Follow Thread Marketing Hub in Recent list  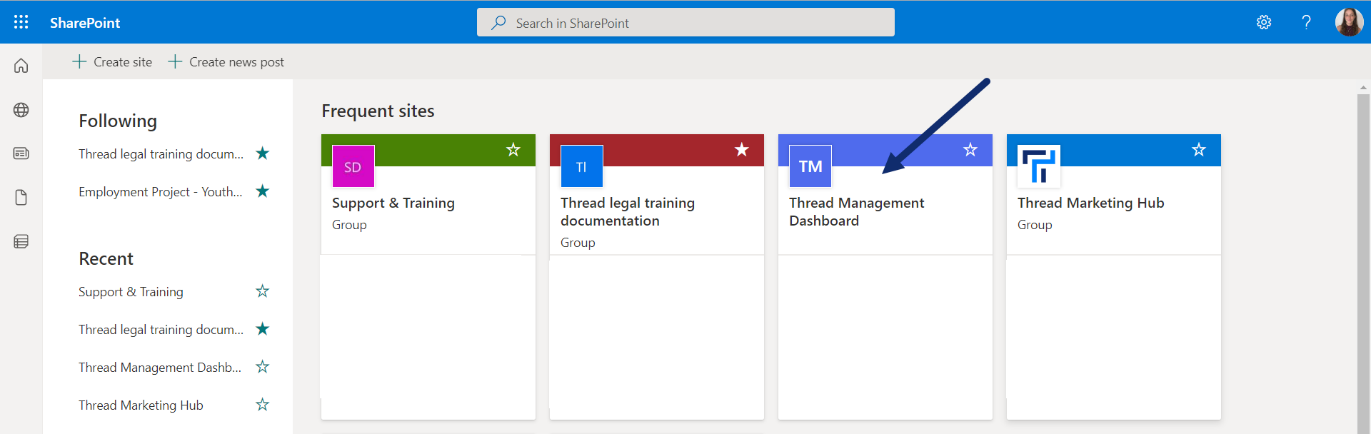[x=262, y=405]
